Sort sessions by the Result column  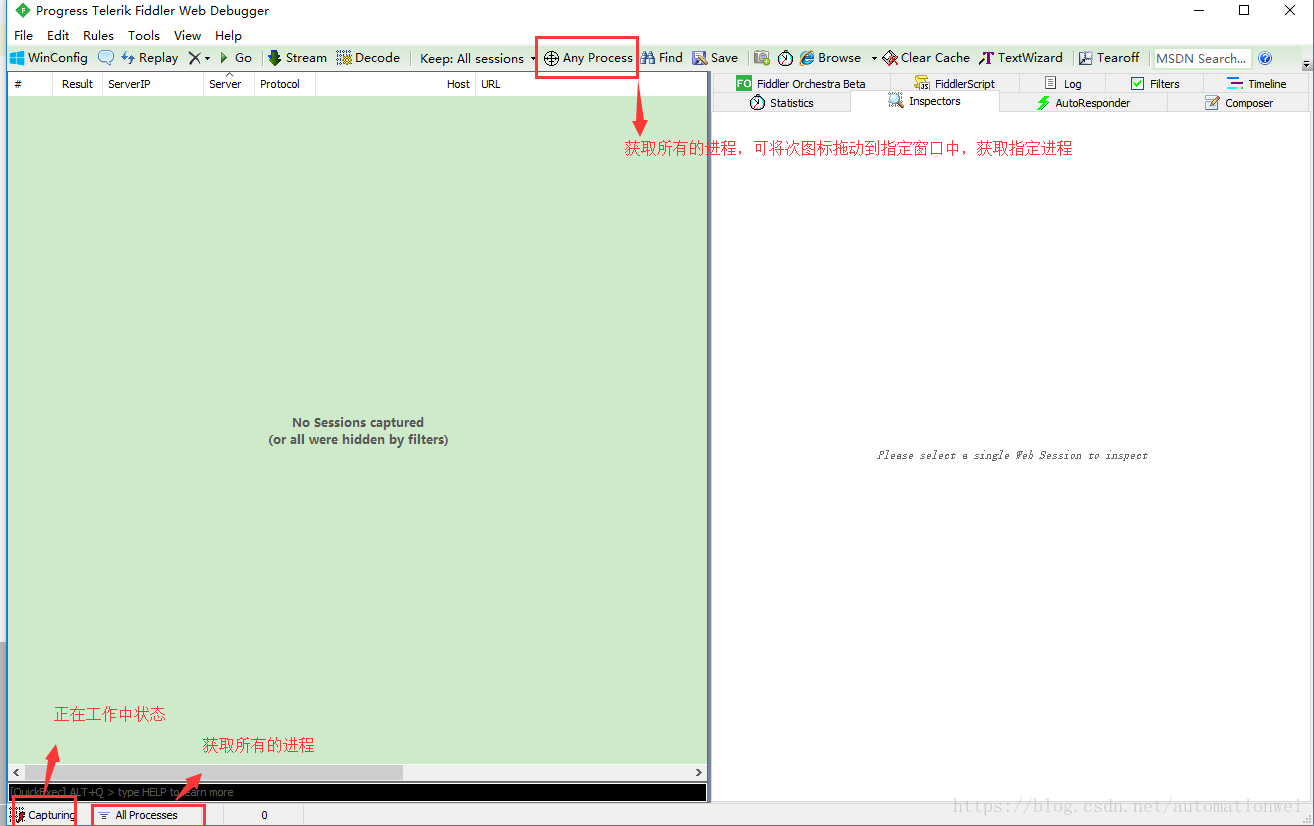(x=78, y=84)
